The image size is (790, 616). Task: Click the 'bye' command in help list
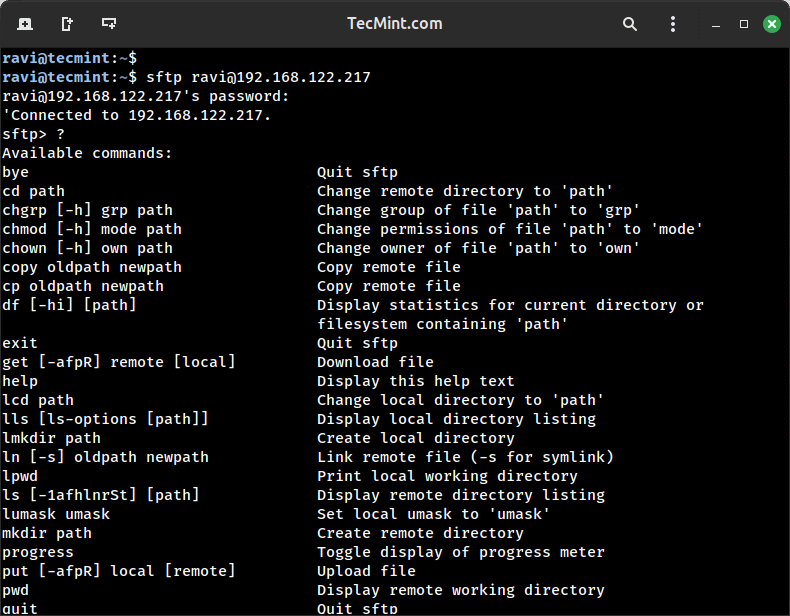pyautogui.click(x=16, y=172)
